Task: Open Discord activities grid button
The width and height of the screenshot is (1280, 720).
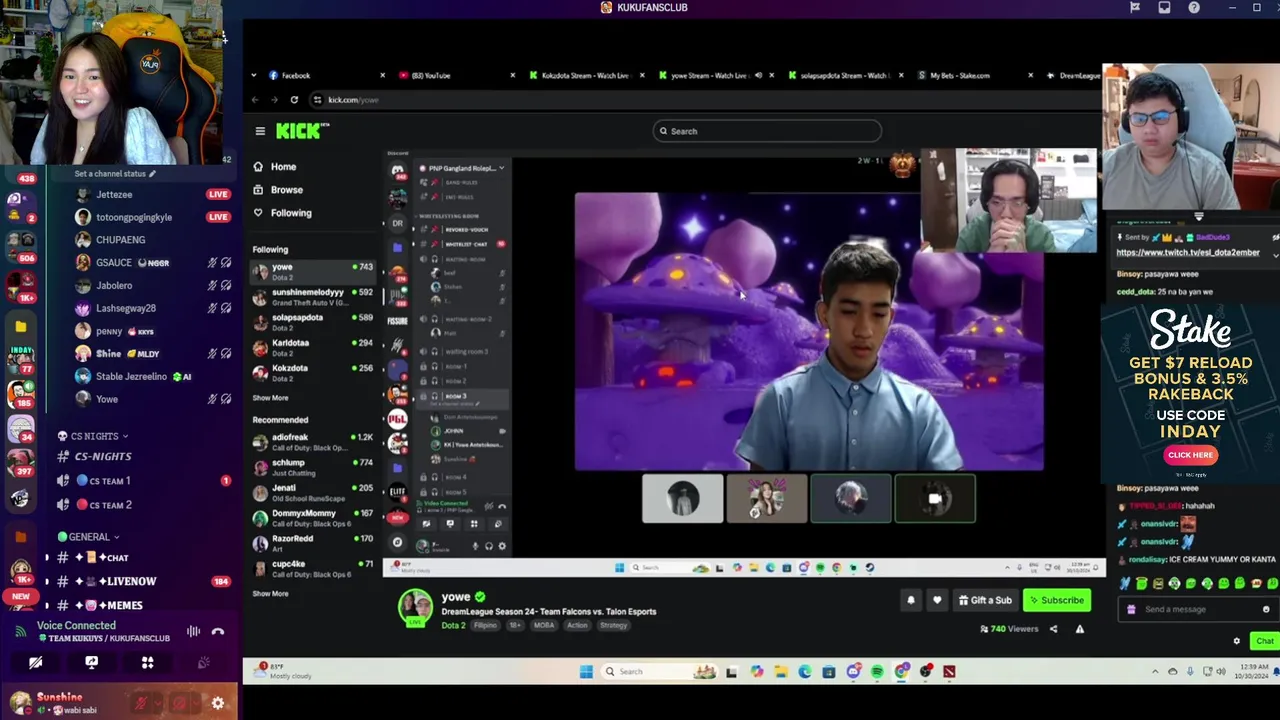Action: (147, 662)
